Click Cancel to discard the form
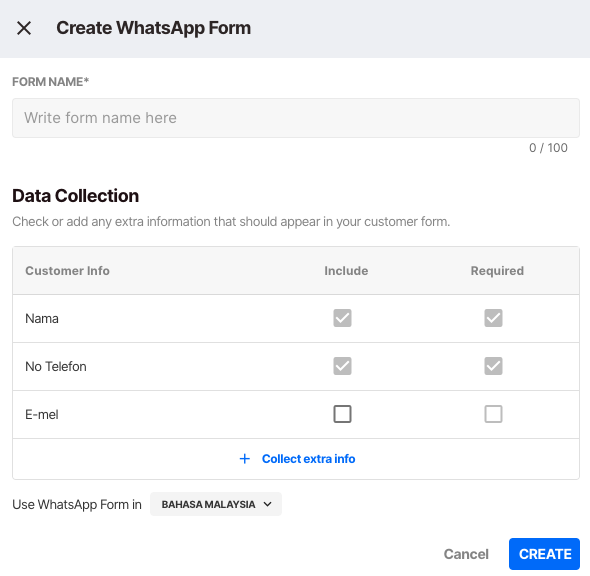Image resolution: width=590 pixels, height=576 pixels. tap(466, 554)
